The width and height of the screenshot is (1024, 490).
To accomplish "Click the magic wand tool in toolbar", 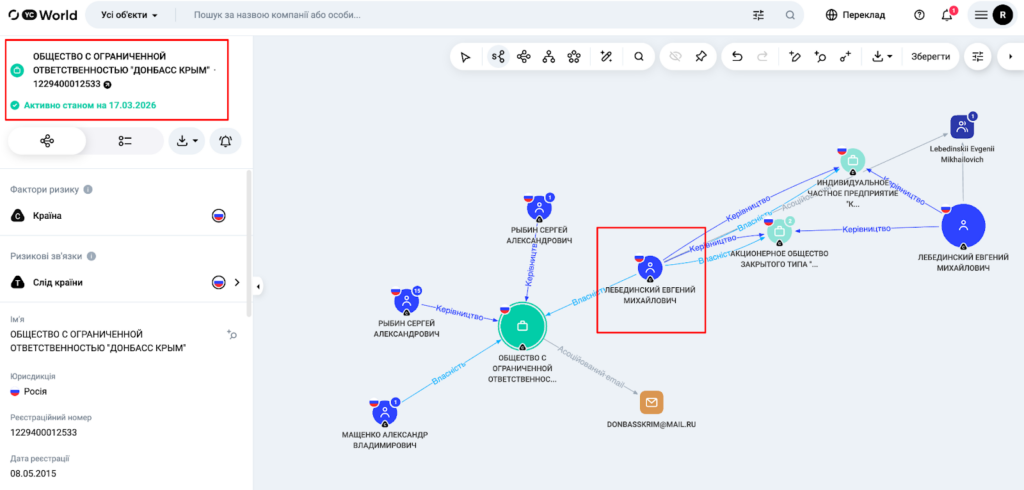I will click(606, 57).
